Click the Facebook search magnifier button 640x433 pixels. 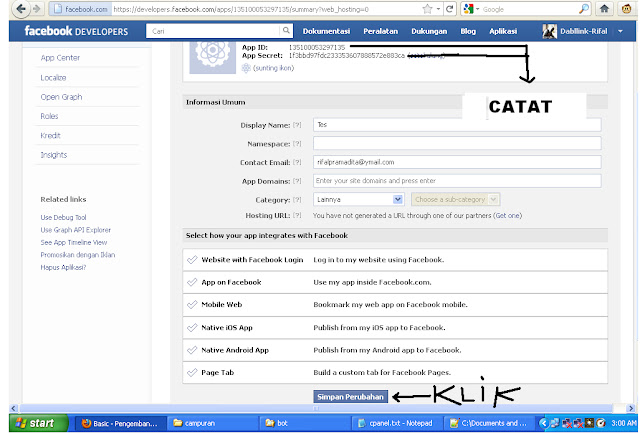[x=286, y=31]
